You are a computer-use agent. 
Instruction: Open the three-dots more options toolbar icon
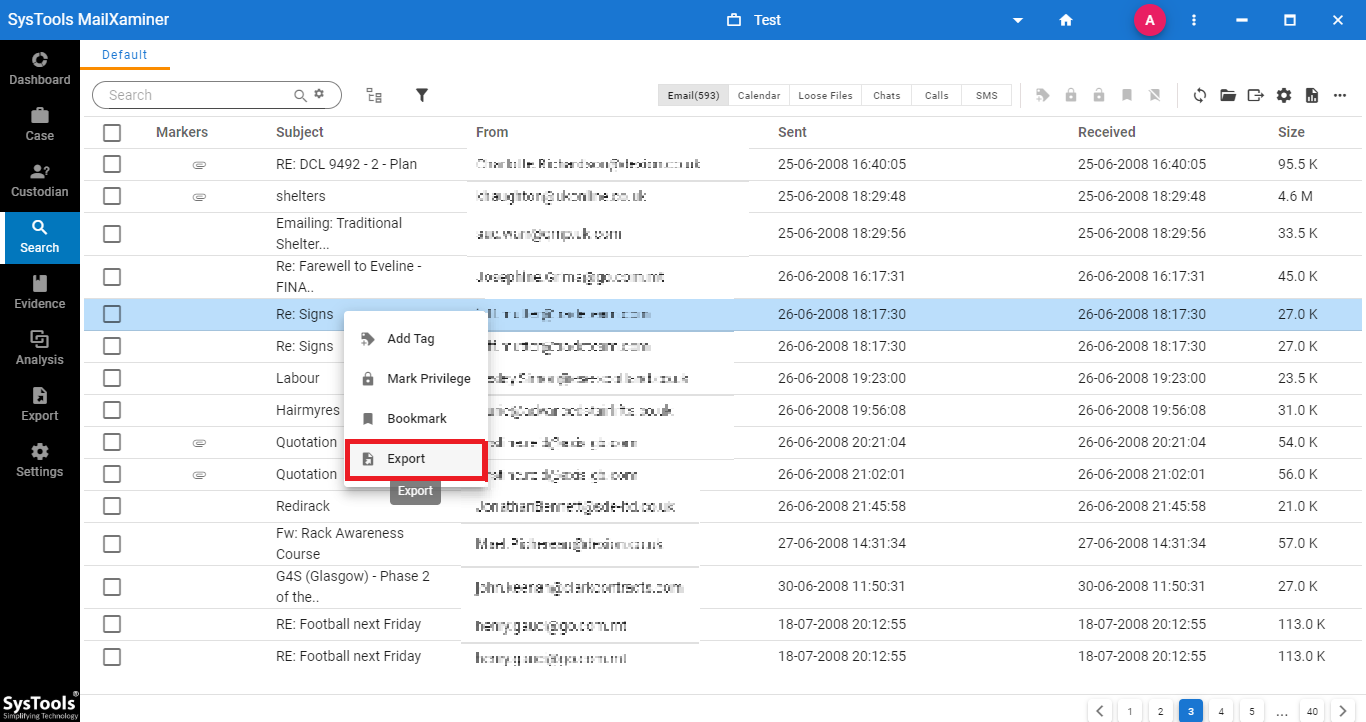click(x=1340, y=95)
